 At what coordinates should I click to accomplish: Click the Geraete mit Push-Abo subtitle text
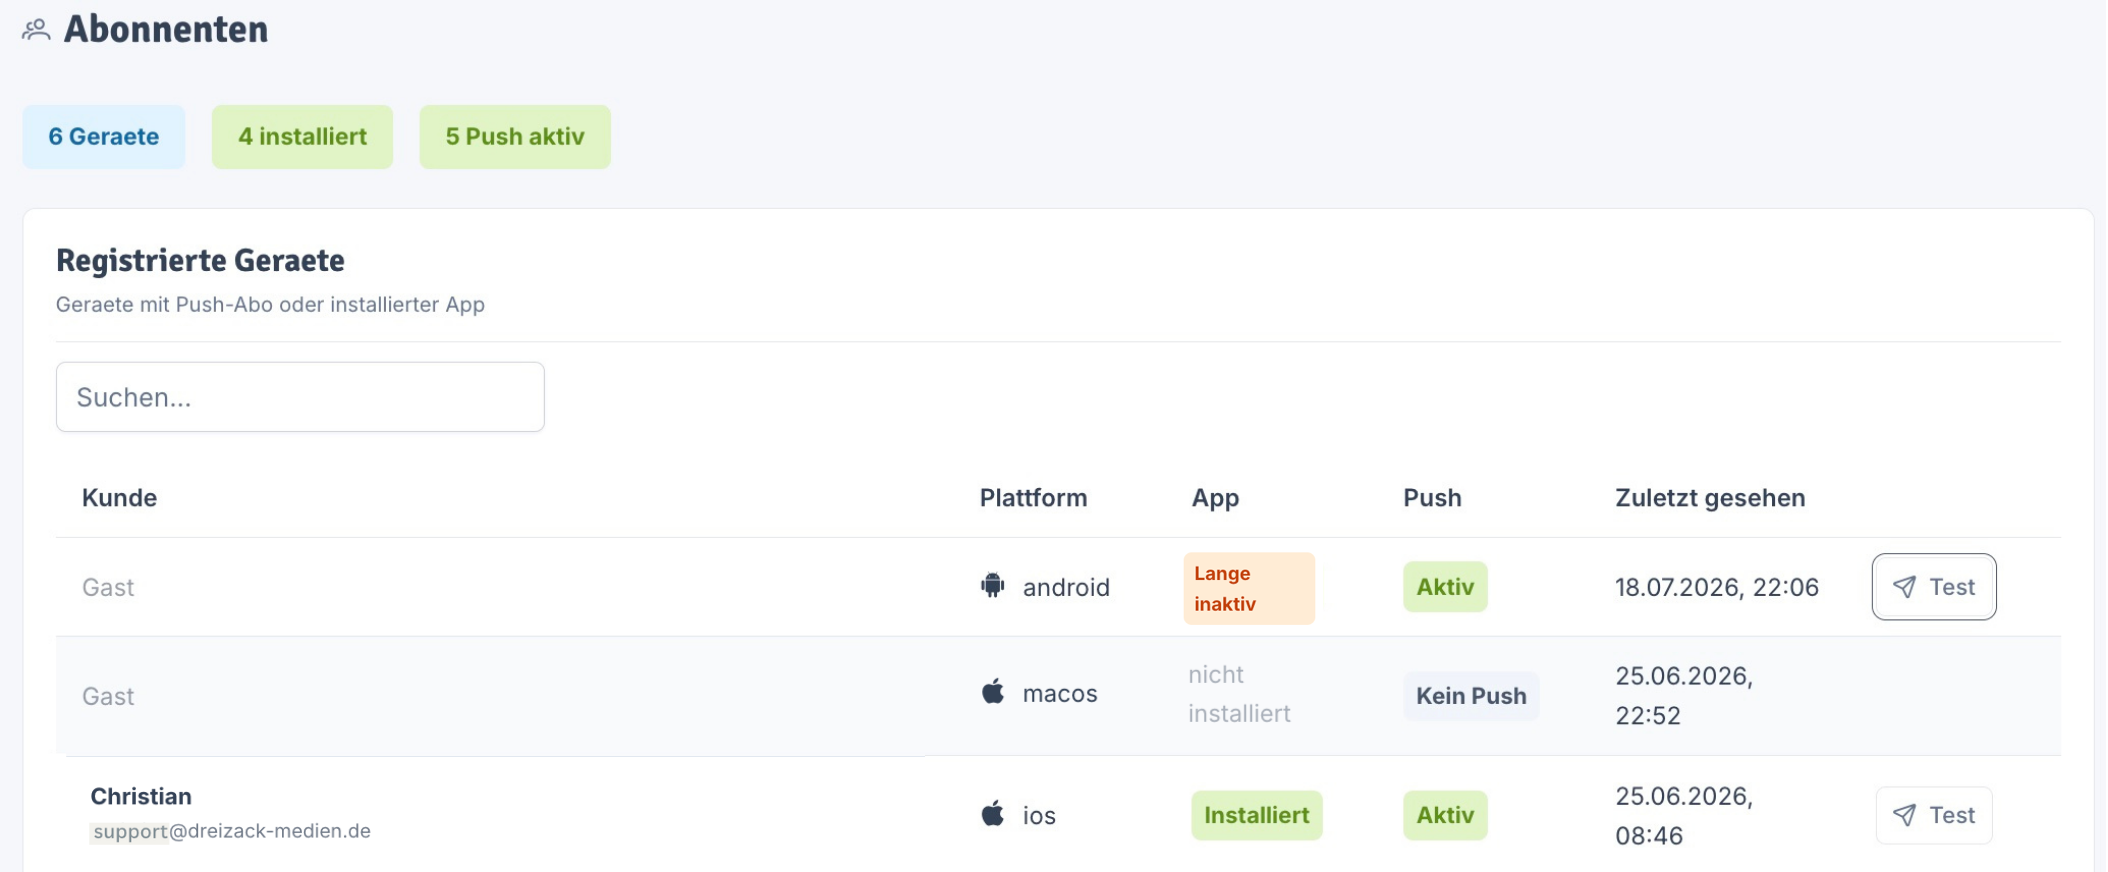(270, 304)
